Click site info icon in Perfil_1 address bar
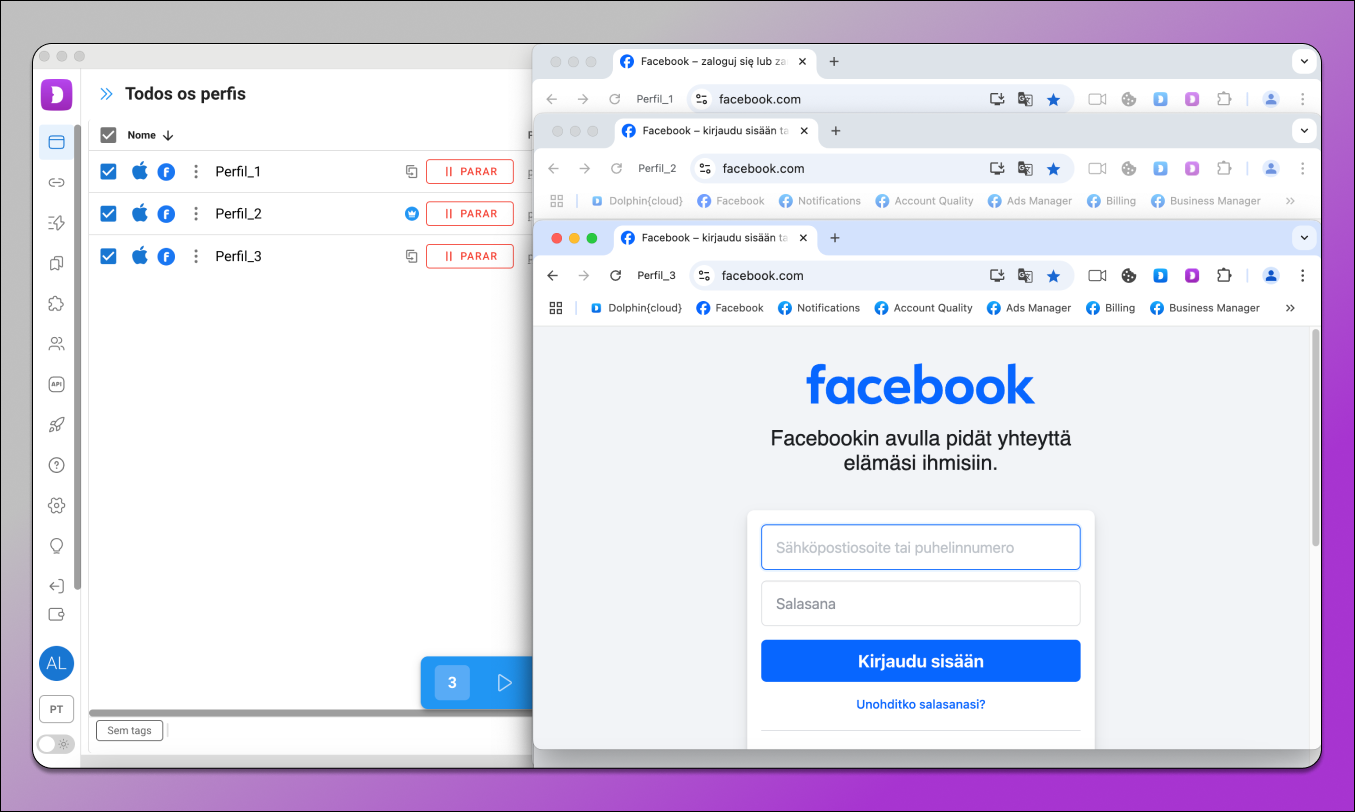This screenshot has width=1355, height=812. (x=701, y=99)
